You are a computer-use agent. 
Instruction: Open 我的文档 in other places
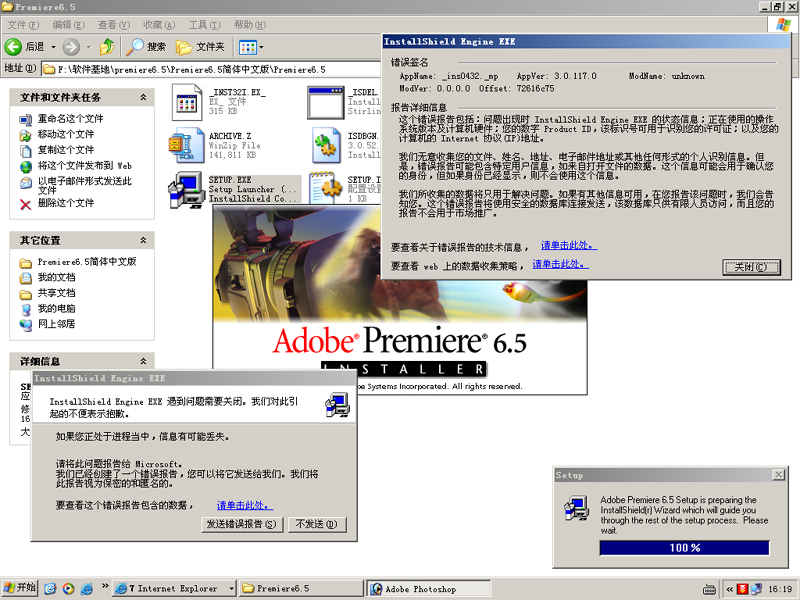tap(57, 277)
